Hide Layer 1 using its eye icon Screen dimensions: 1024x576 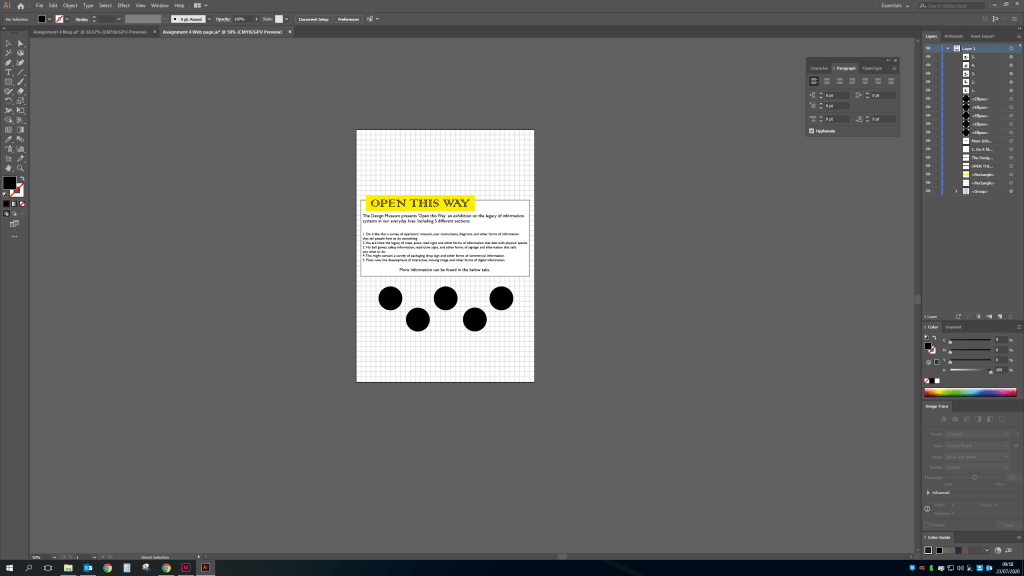click(928, 48)
